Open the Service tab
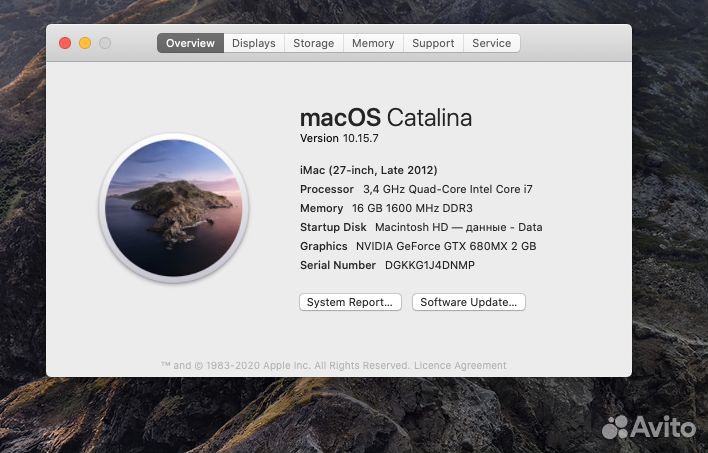This screenshot has width=708, height=453. [x=492, y=43]
